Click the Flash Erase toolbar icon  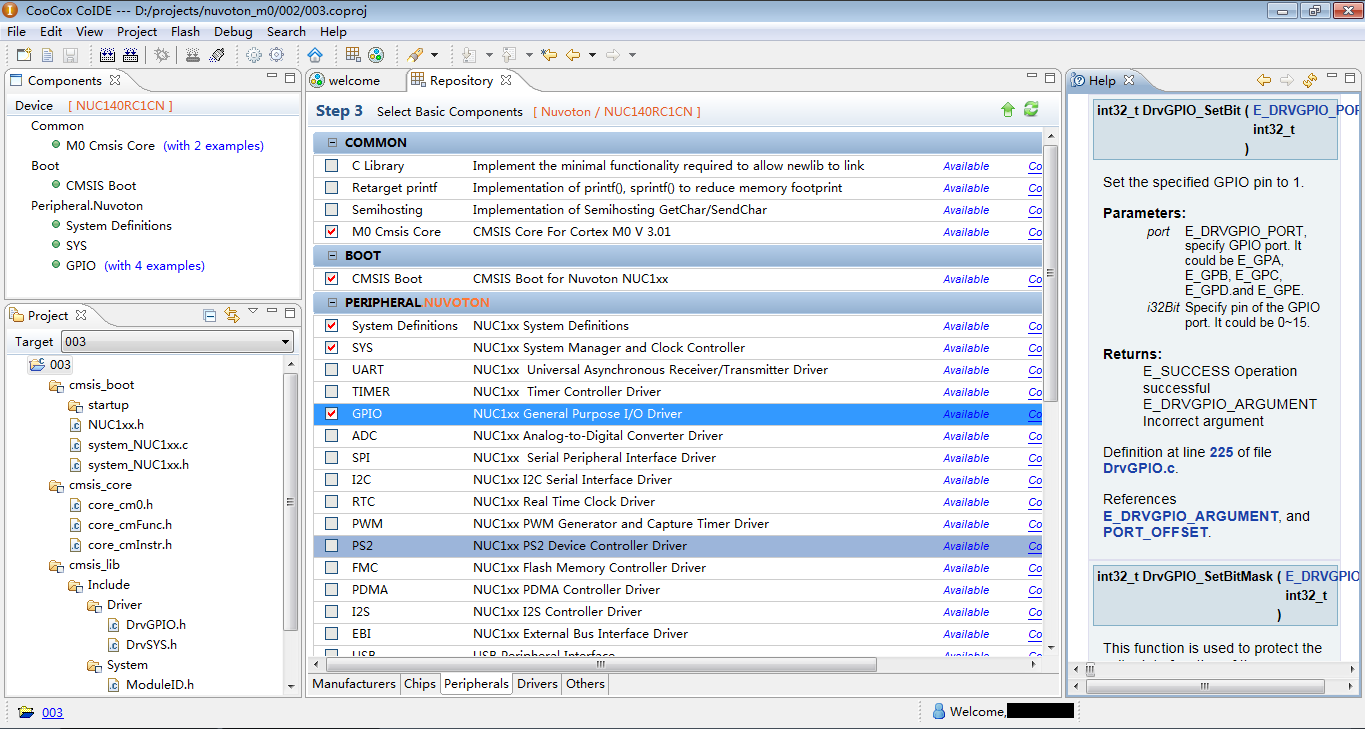click(217, 55)
